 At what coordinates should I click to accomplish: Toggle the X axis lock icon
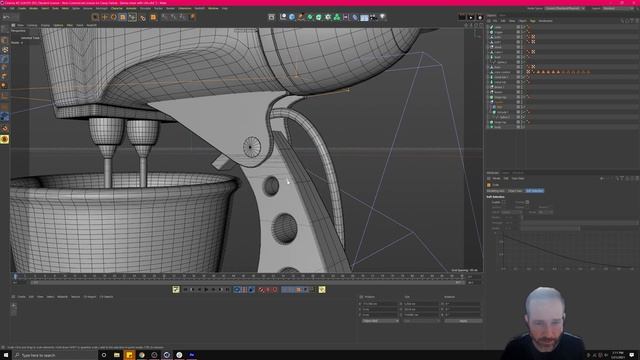tap(164, 17)
